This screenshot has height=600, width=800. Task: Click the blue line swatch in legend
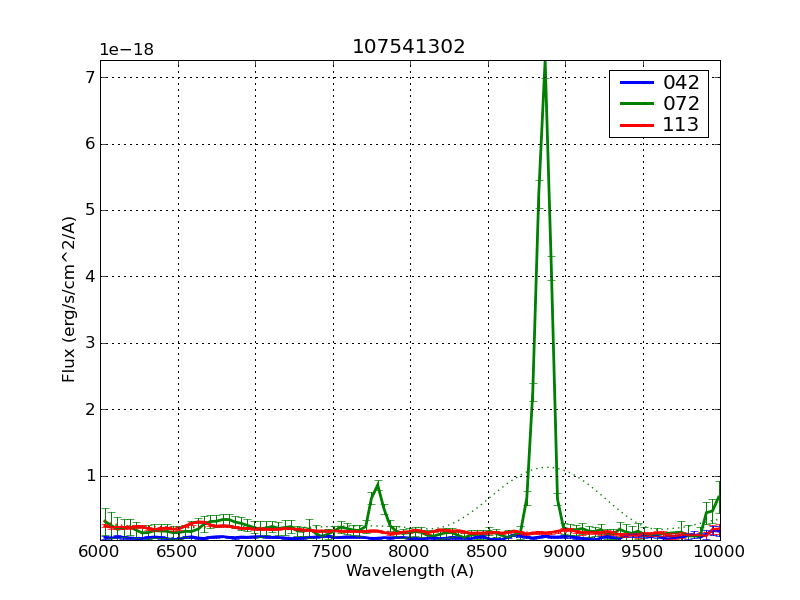coord(634,83)
